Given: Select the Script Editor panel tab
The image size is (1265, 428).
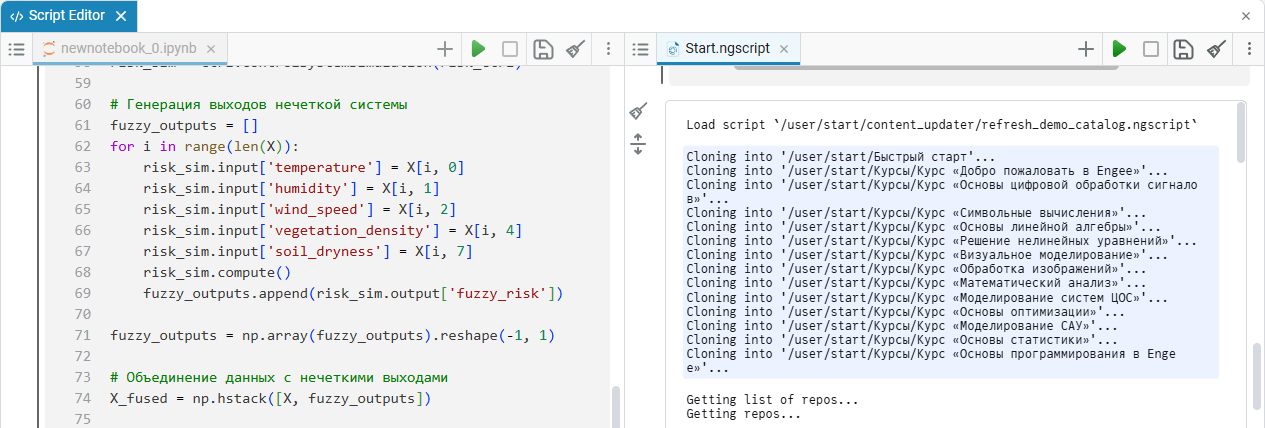Looking at the screenshot, I should pos(68,16).
